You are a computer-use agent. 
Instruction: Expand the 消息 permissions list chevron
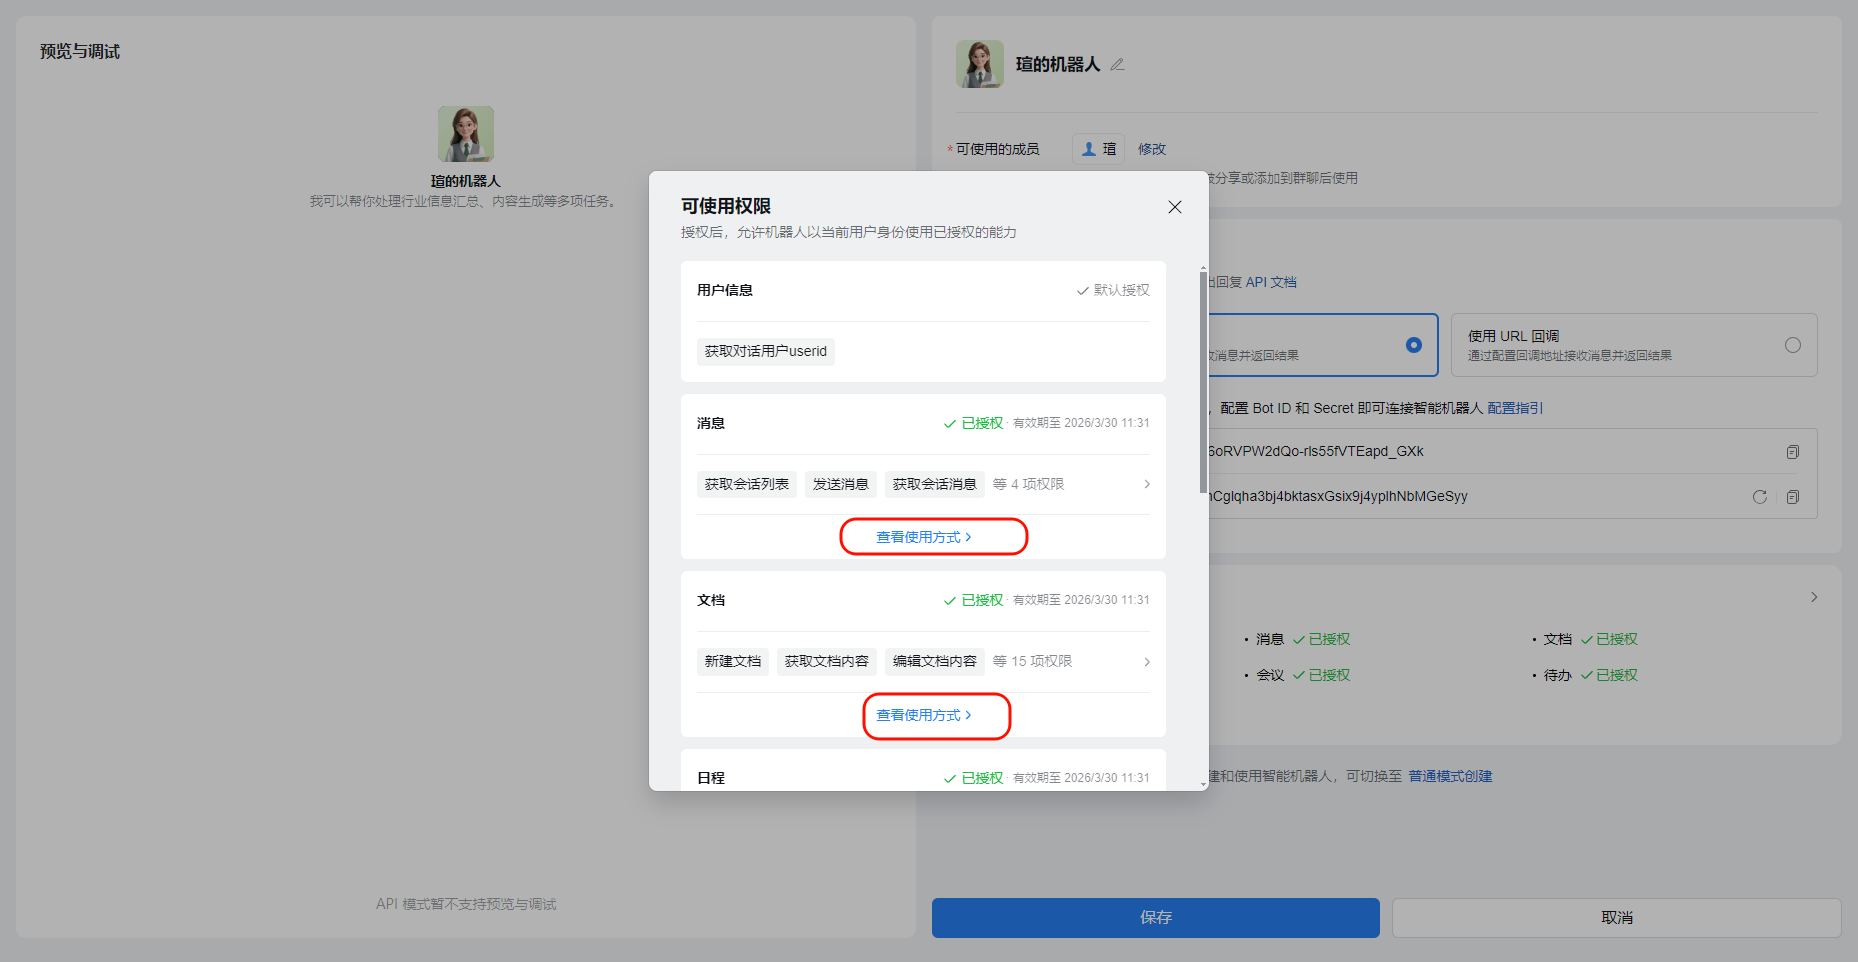tap(1147, 484)
